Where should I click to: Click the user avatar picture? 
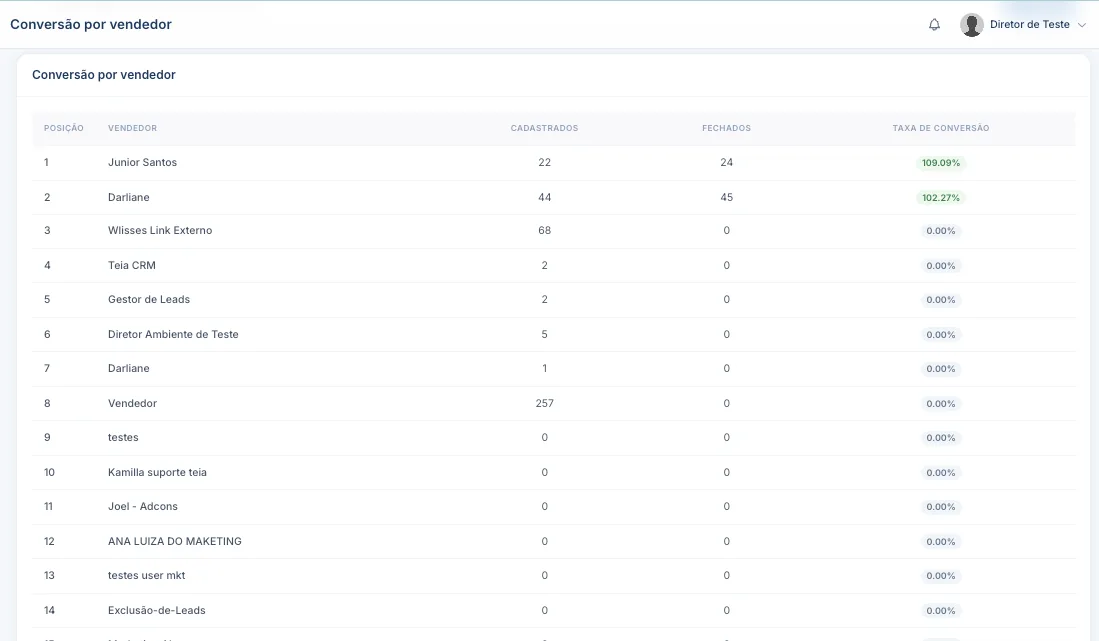click(x=971, y=25)
